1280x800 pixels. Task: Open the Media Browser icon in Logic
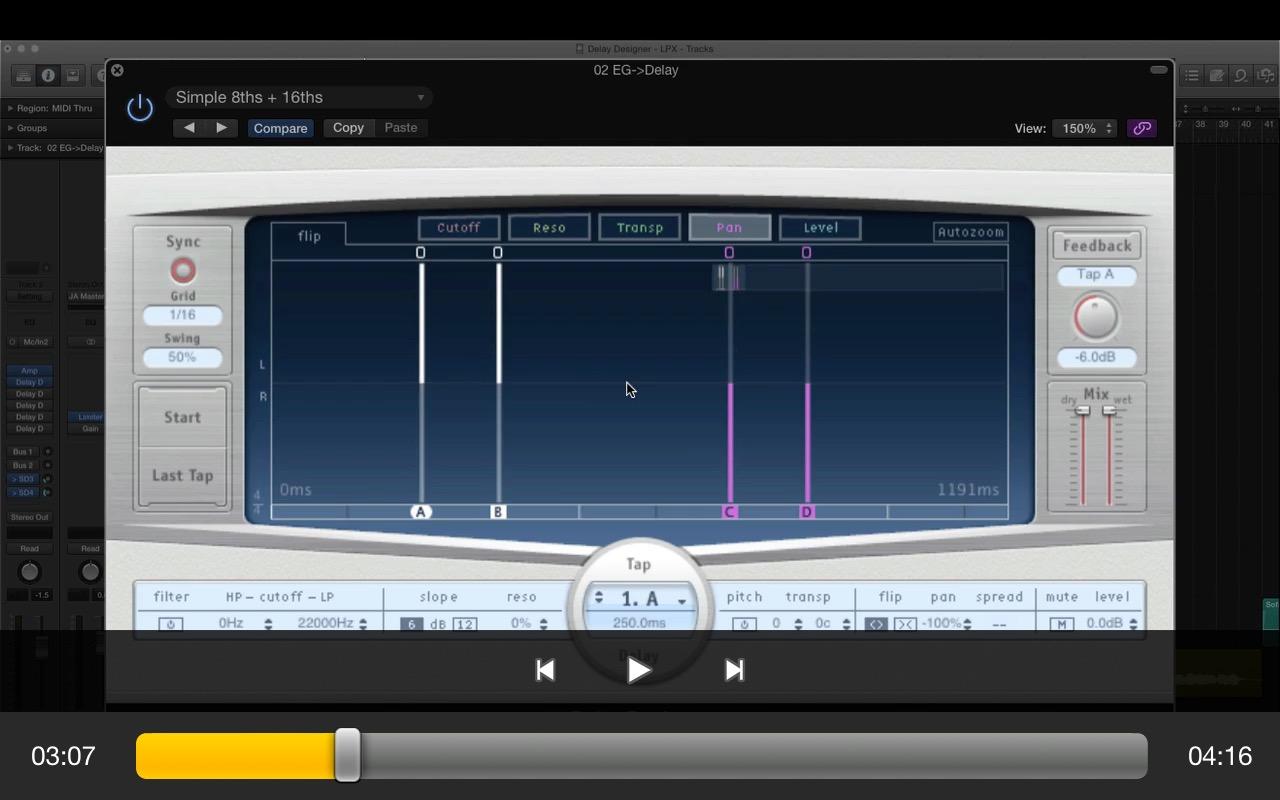click(1265, 75)
